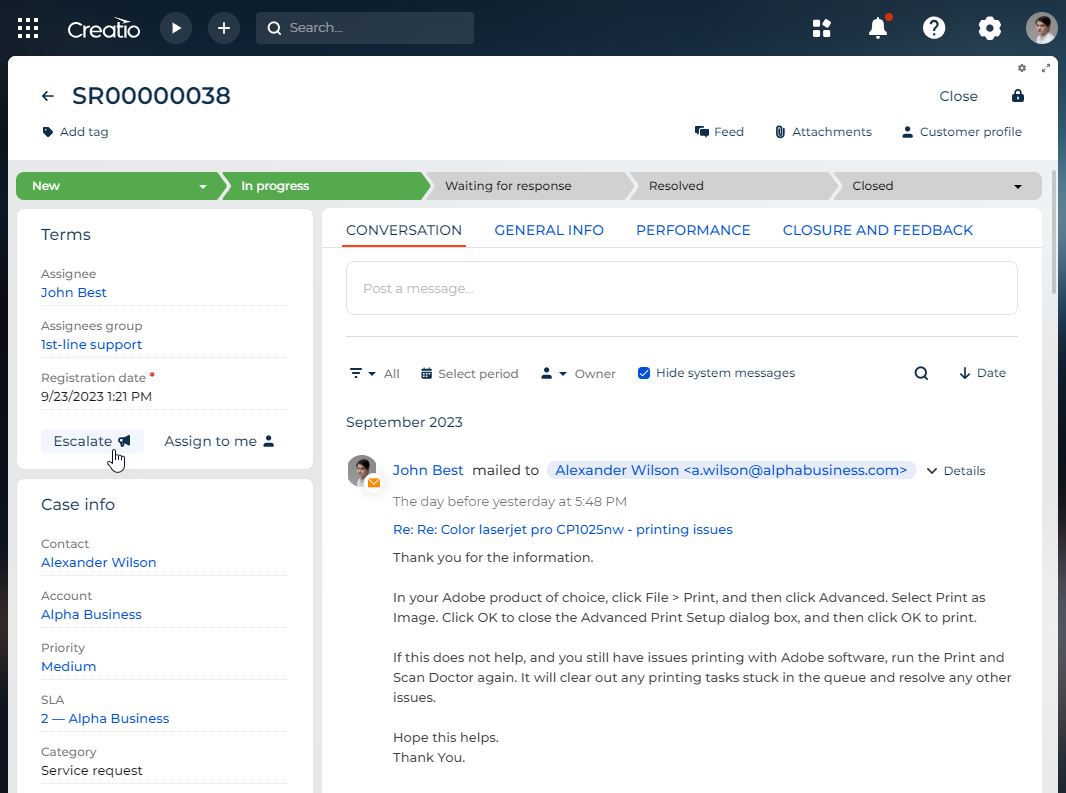Click the Service request category value
The height and width of the screenshot is (793, 1066).
coord(92,771)
